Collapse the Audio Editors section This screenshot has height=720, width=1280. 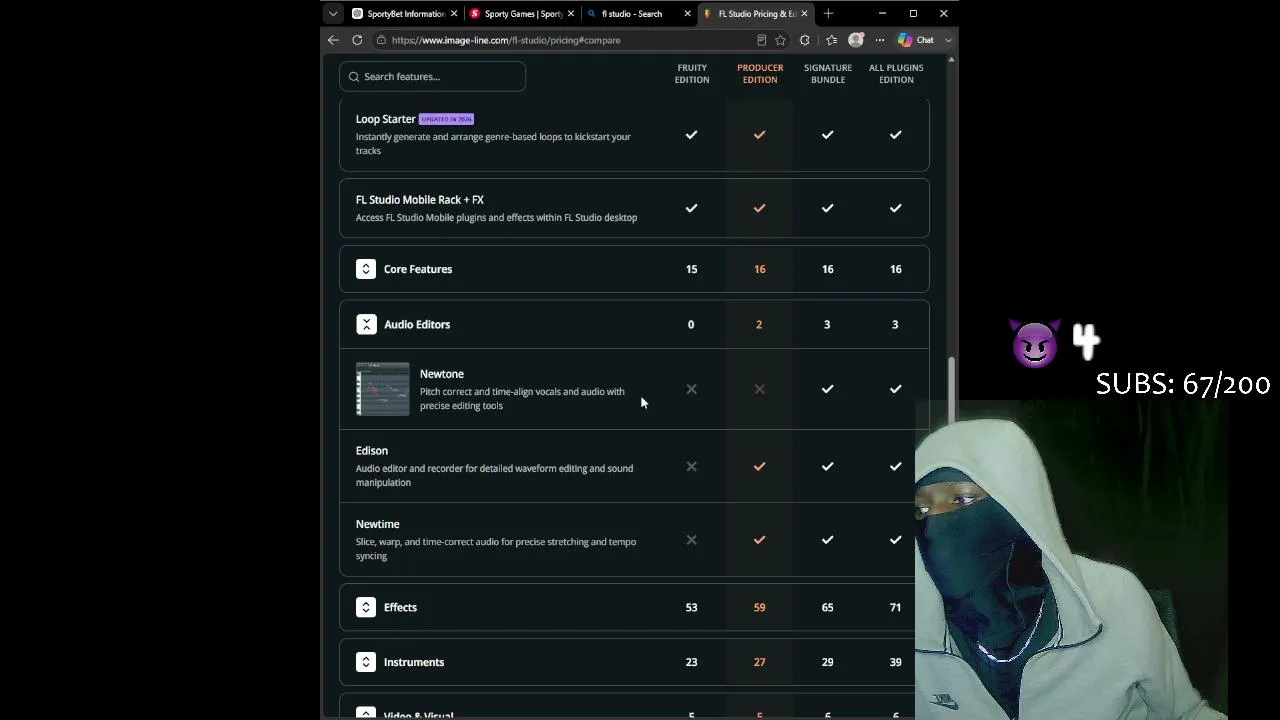(x=366, y=324)
